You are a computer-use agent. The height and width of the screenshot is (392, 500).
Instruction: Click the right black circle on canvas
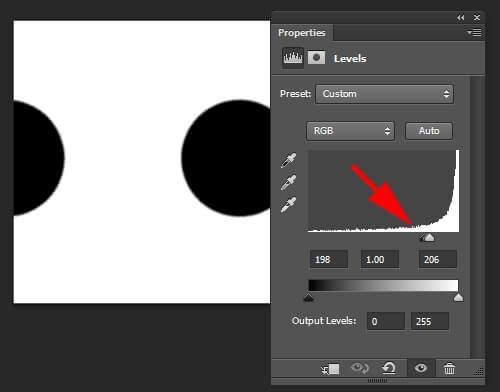click(226, 158)
